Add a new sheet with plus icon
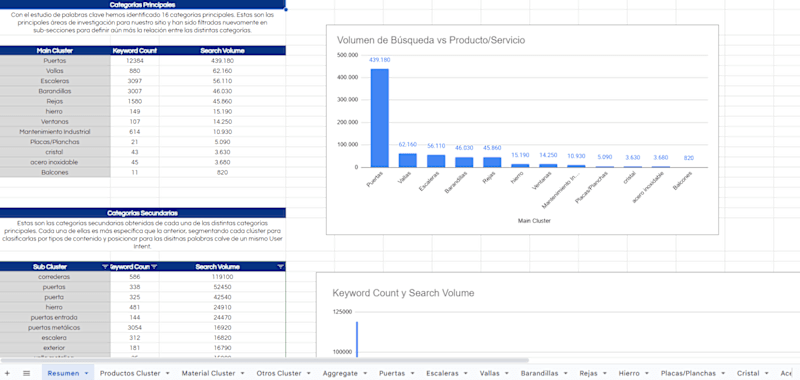 (7, 373)
